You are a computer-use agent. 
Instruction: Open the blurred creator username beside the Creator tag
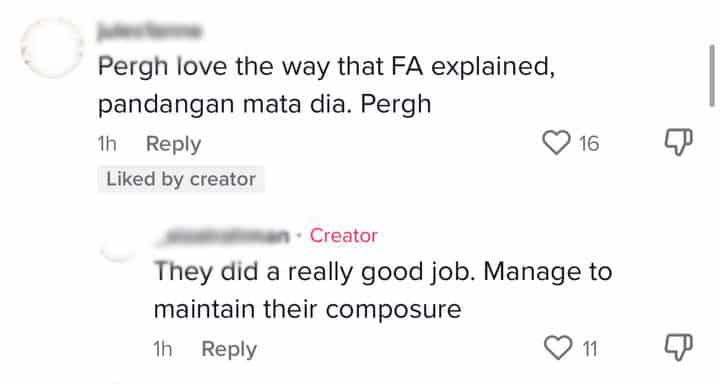[x=223, y=236]
